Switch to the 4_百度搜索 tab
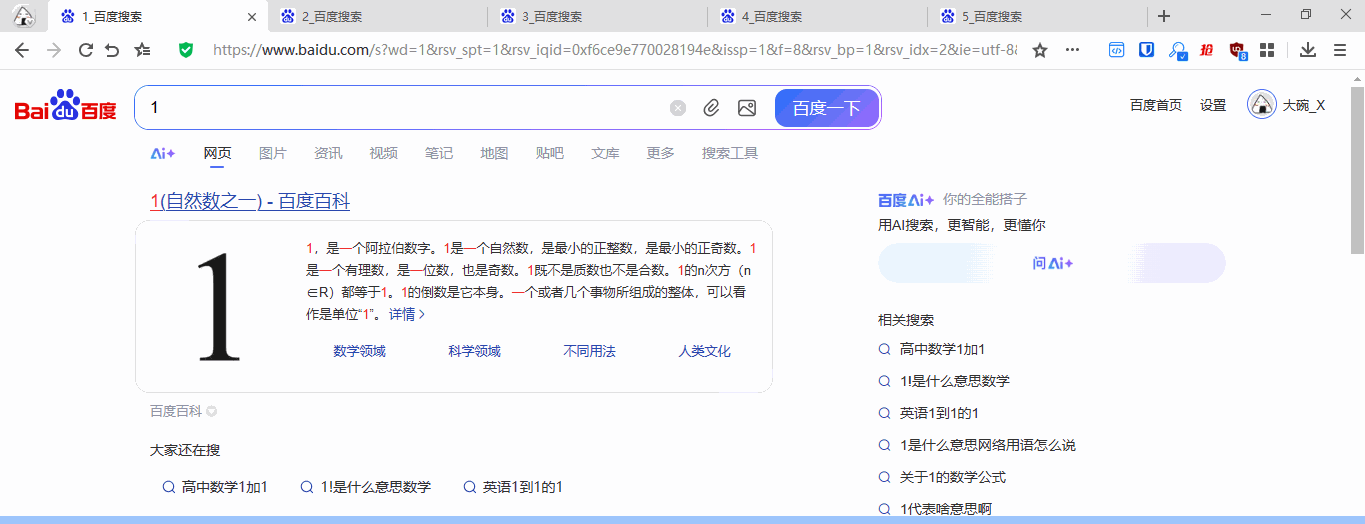Viewport: 1365px width, 524px height. pyautogui.click(x=818, y=16)
